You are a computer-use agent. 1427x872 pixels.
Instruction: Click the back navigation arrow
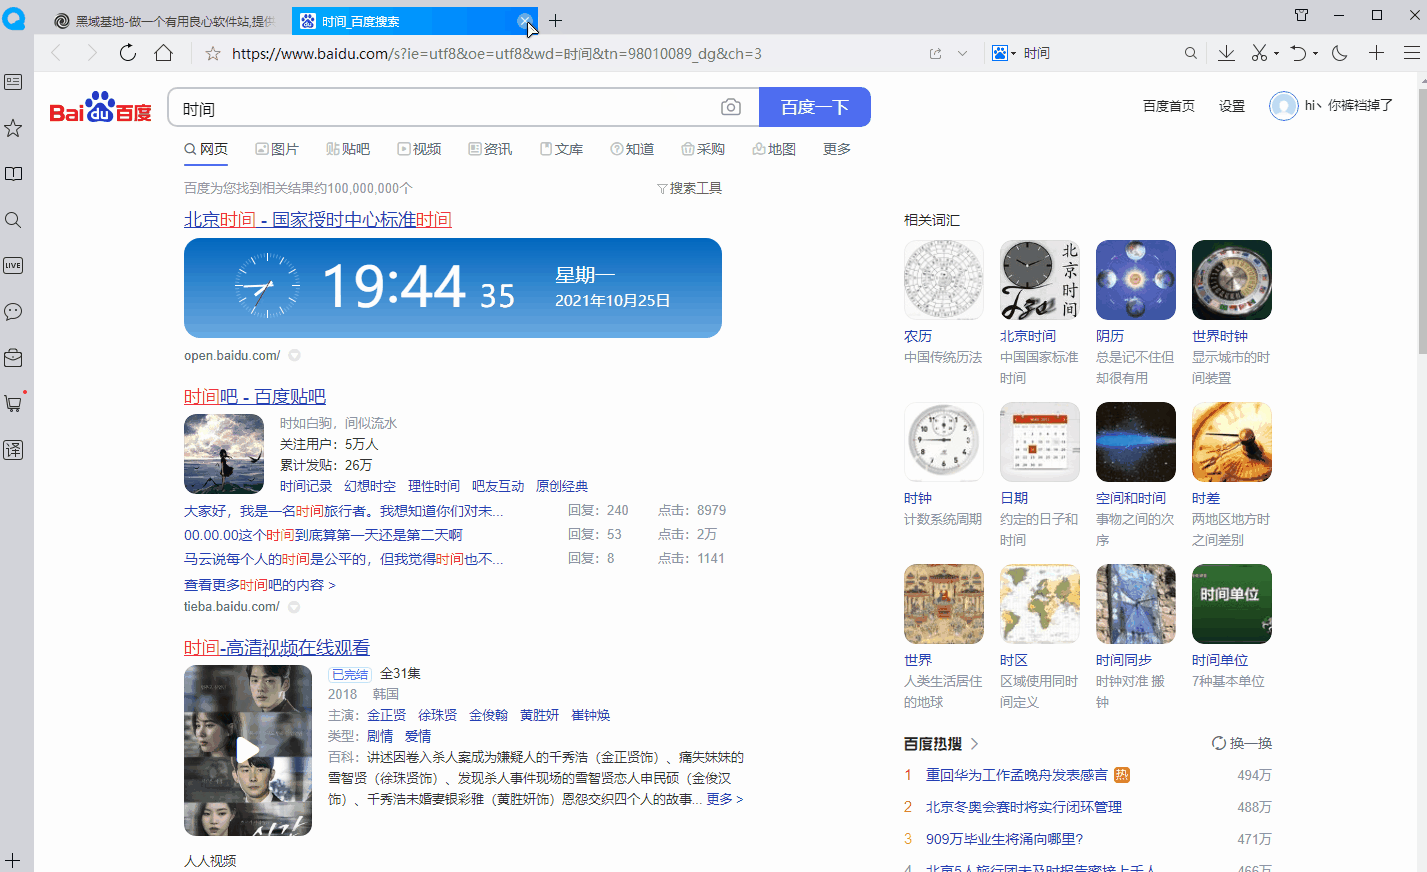[56, 53]
